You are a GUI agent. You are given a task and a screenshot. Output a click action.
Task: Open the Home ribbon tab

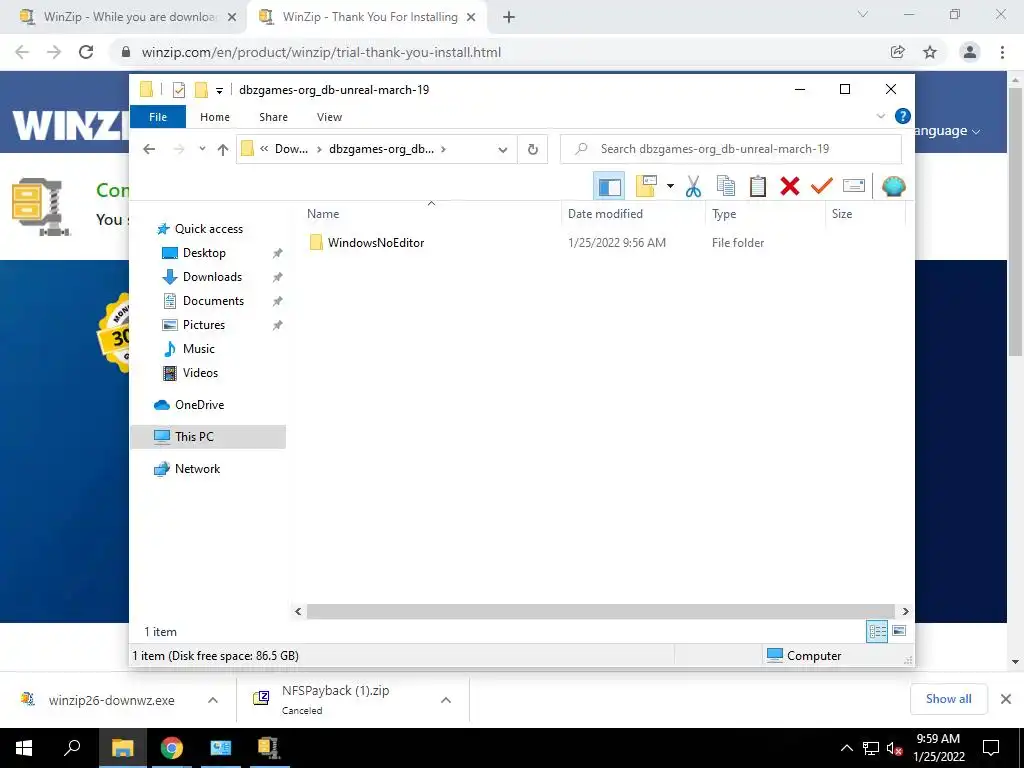click(x=215, y=117)
